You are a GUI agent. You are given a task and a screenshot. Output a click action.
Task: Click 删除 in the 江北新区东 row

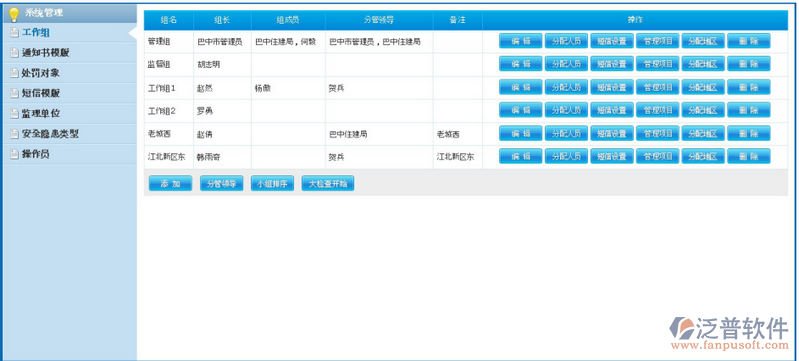pos(749,156)
